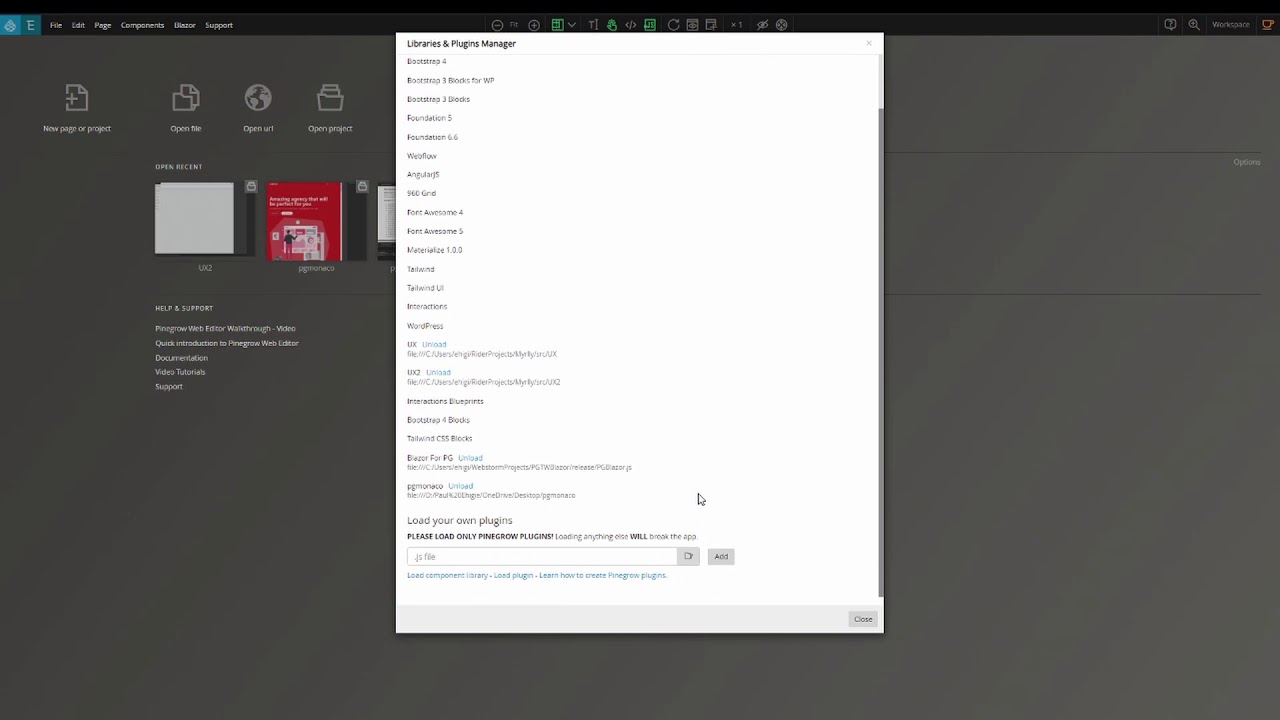Click the E mode icon beside the logo
Viewport: 1280px width, 720px height.
point(31,25)
